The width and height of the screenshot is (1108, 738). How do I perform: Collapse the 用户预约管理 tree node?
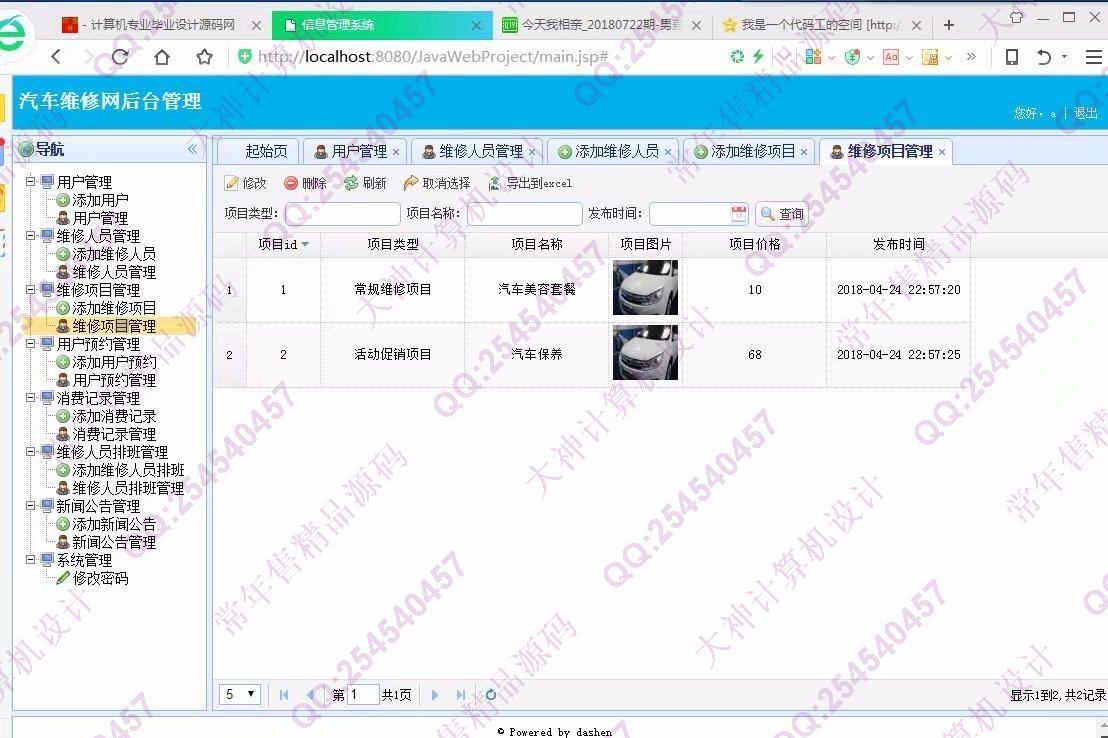31,344
